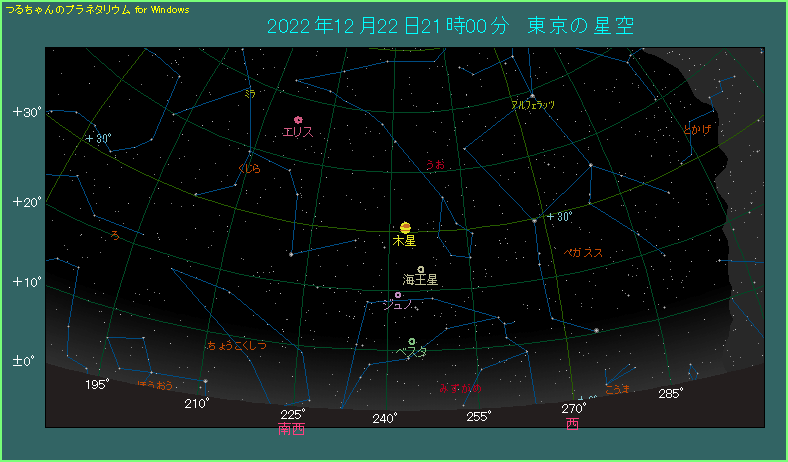
Task: Click the Eris (エリス) dwarf planet symbol
Action: [297, 120]
